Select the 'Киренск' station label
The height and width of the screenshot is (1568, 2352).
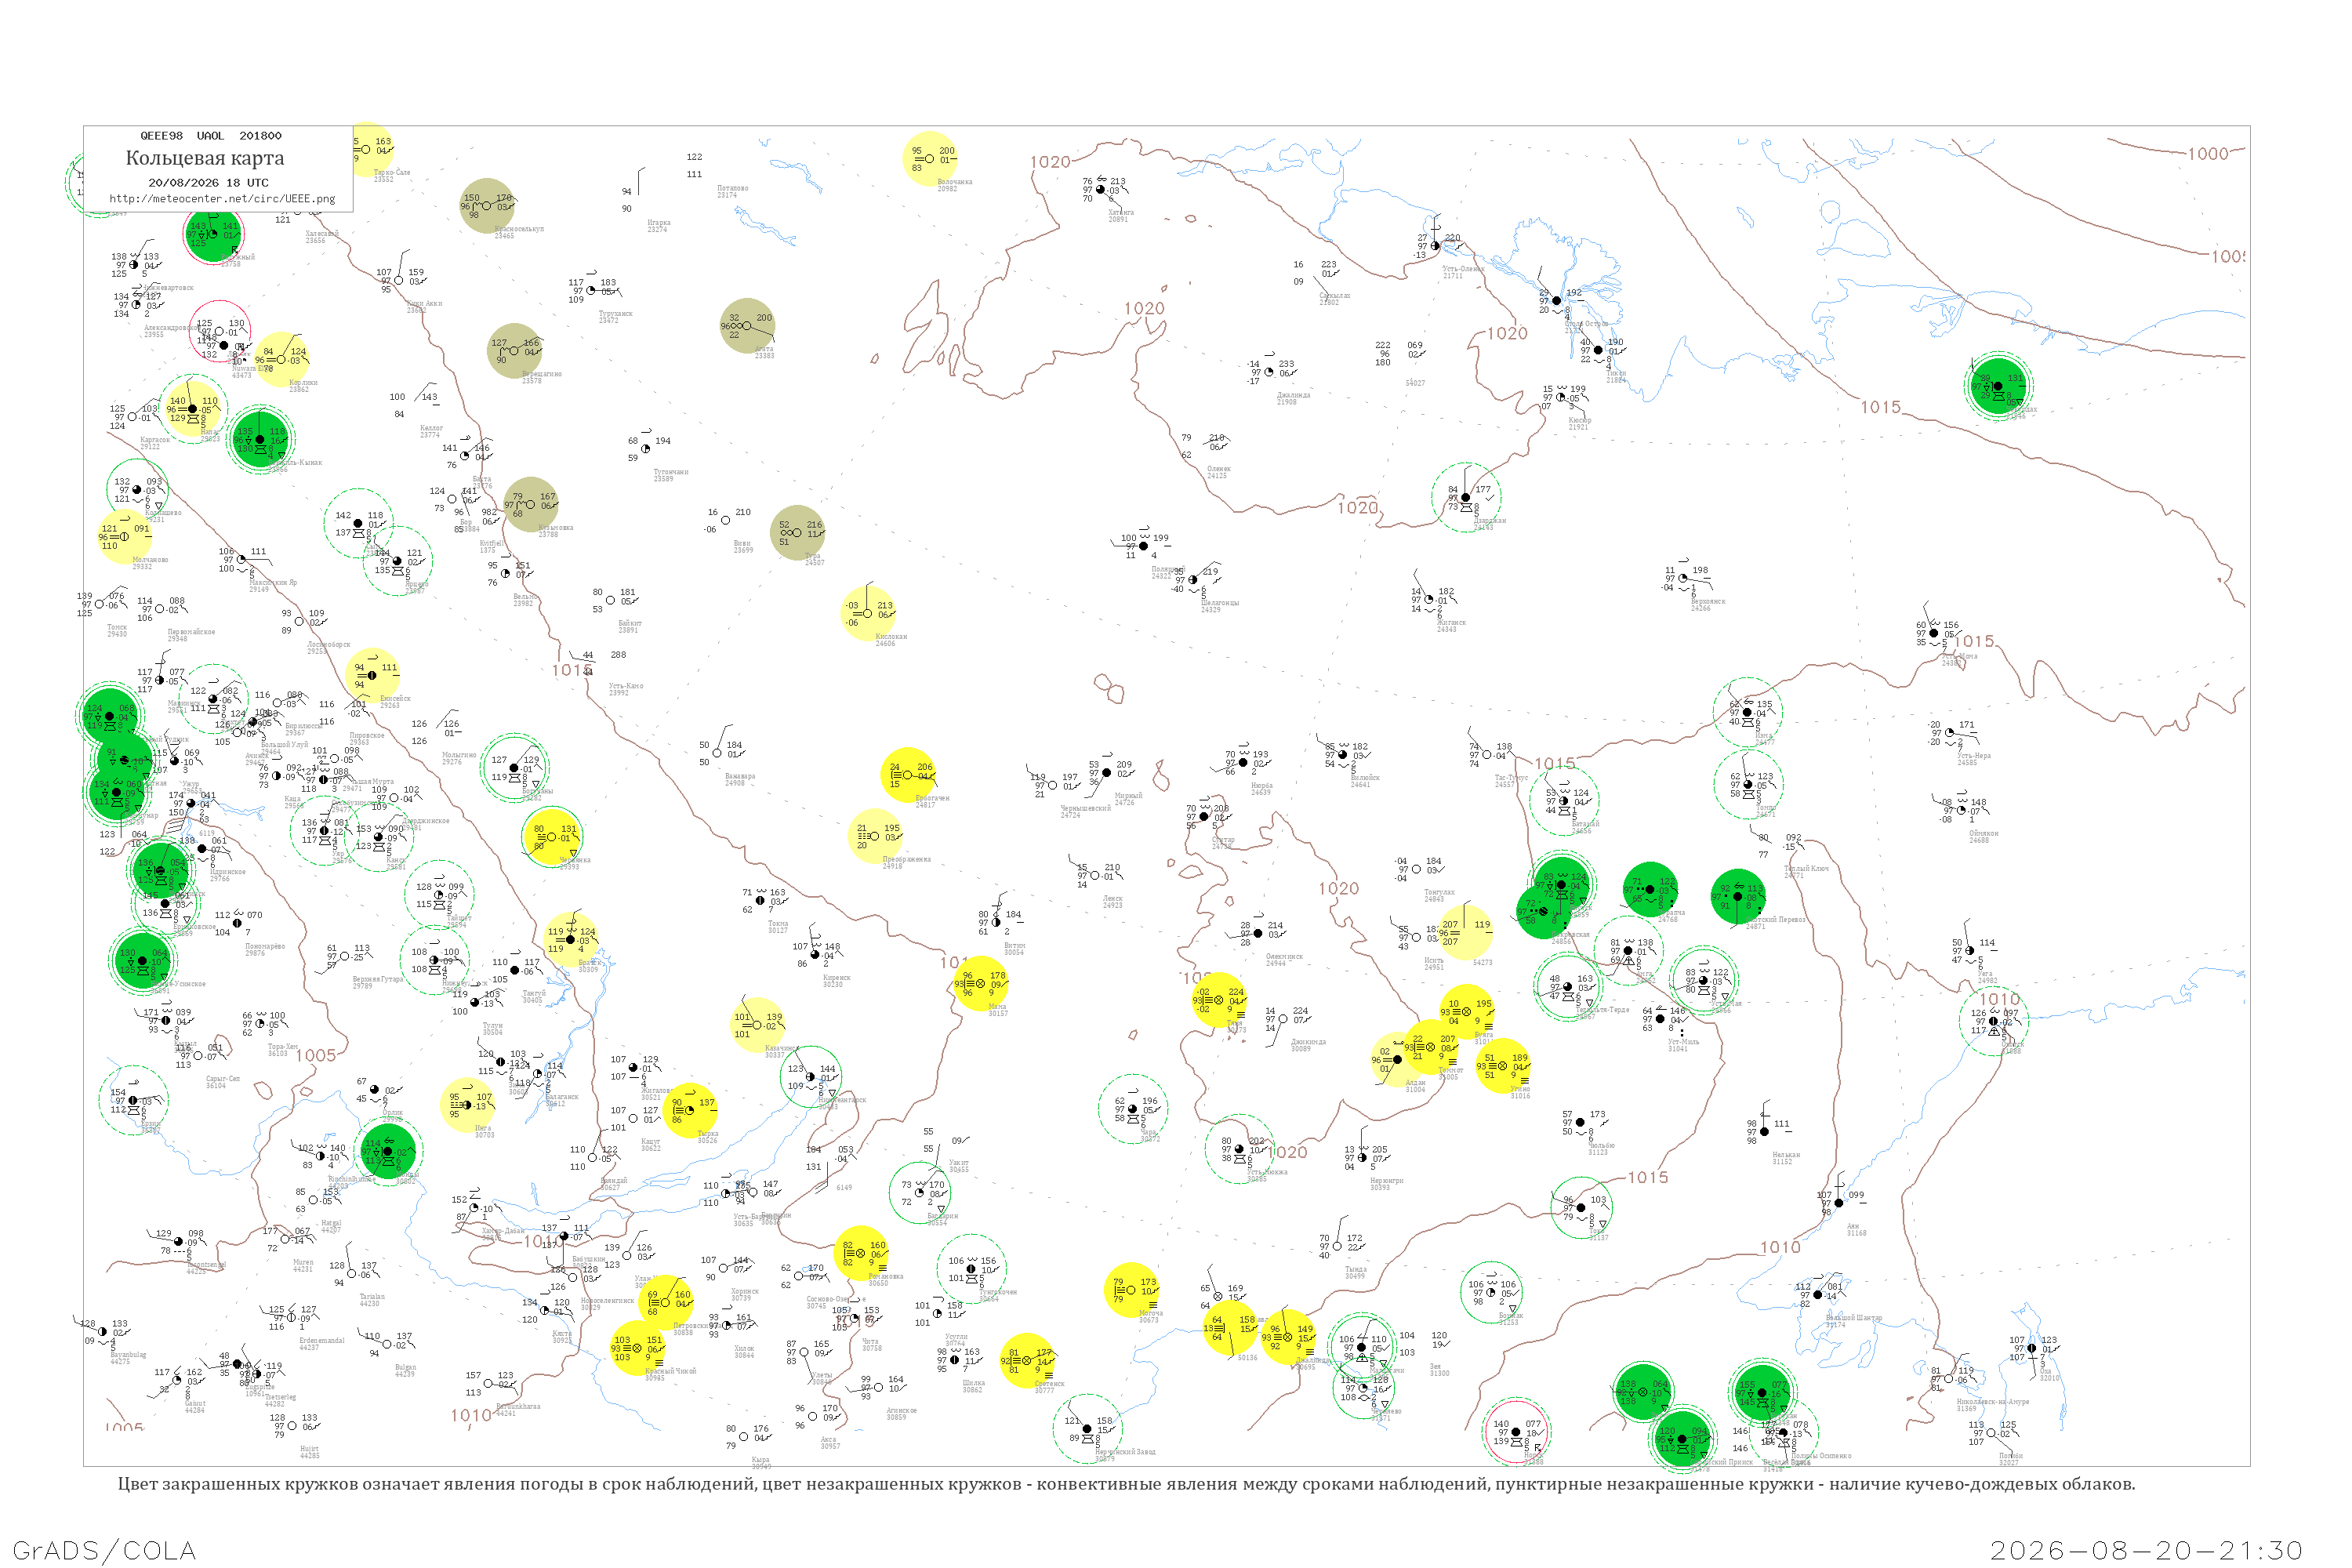(837, 978)
